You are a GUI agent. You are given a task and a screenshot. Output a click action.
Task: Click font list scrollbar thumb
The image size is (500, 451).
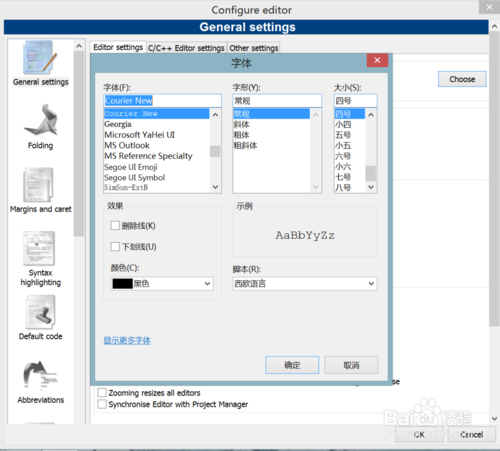click(x=215, y=151)
